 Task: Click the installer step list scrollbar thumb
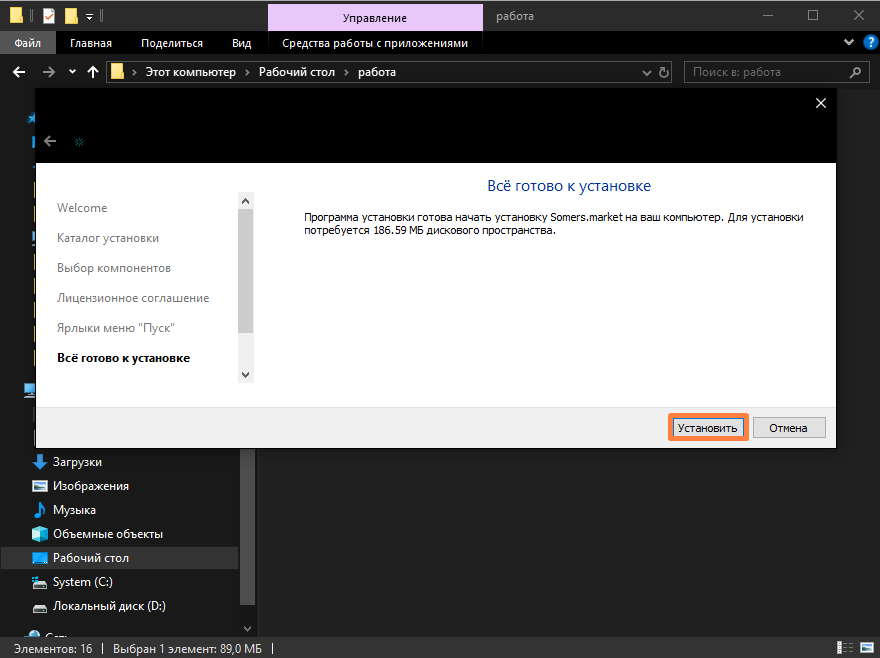(245, 271)
